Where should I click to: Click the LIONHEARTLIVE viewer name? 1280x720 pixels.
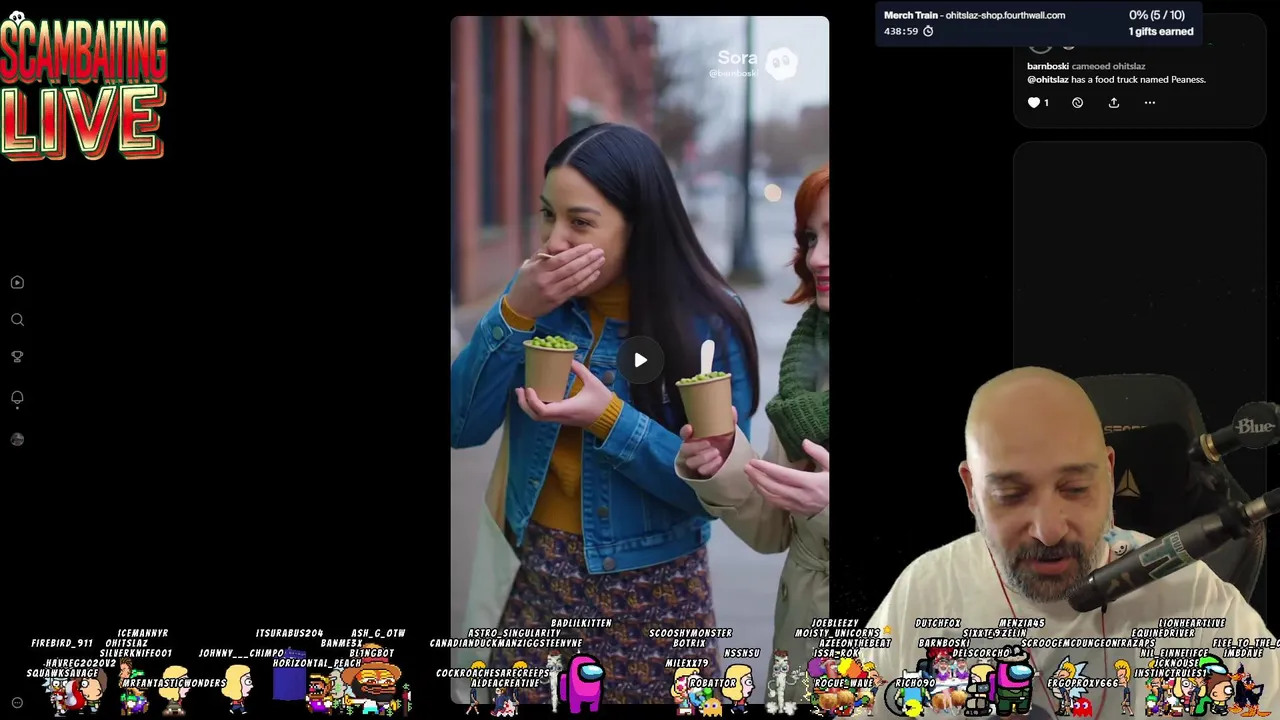tap(1192, 623)
